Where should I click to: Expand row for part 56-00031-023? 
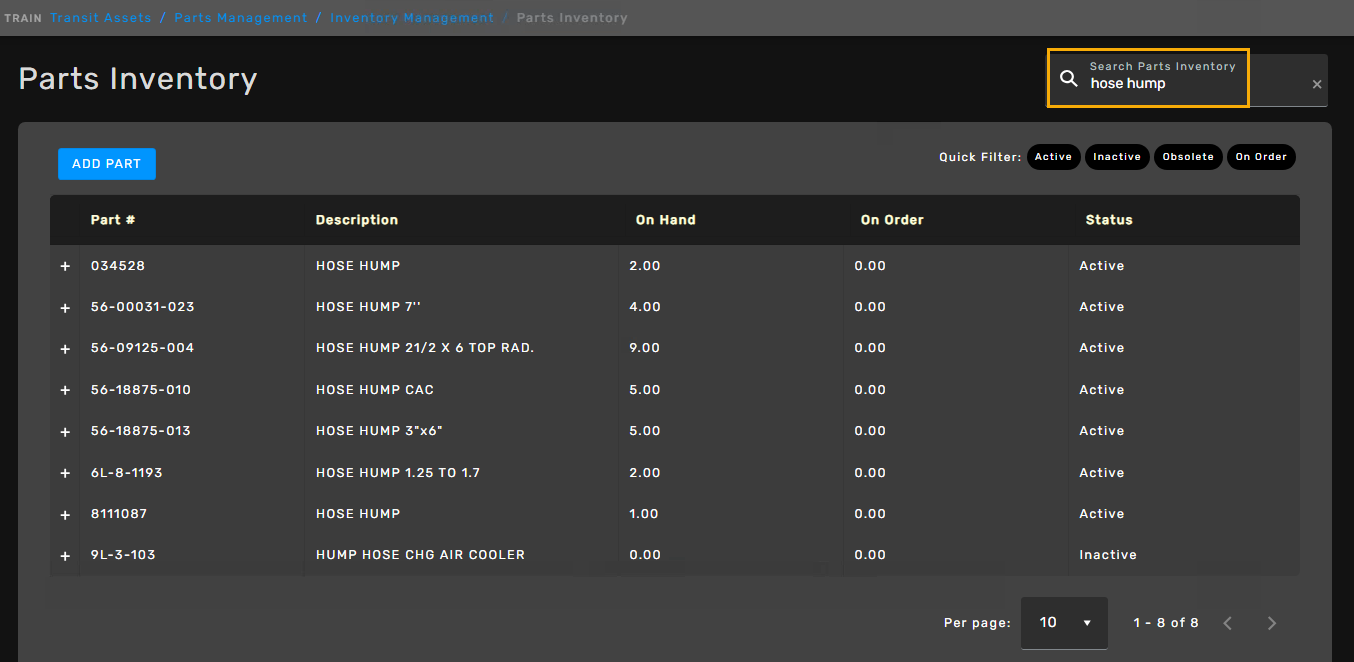(65, 308)
